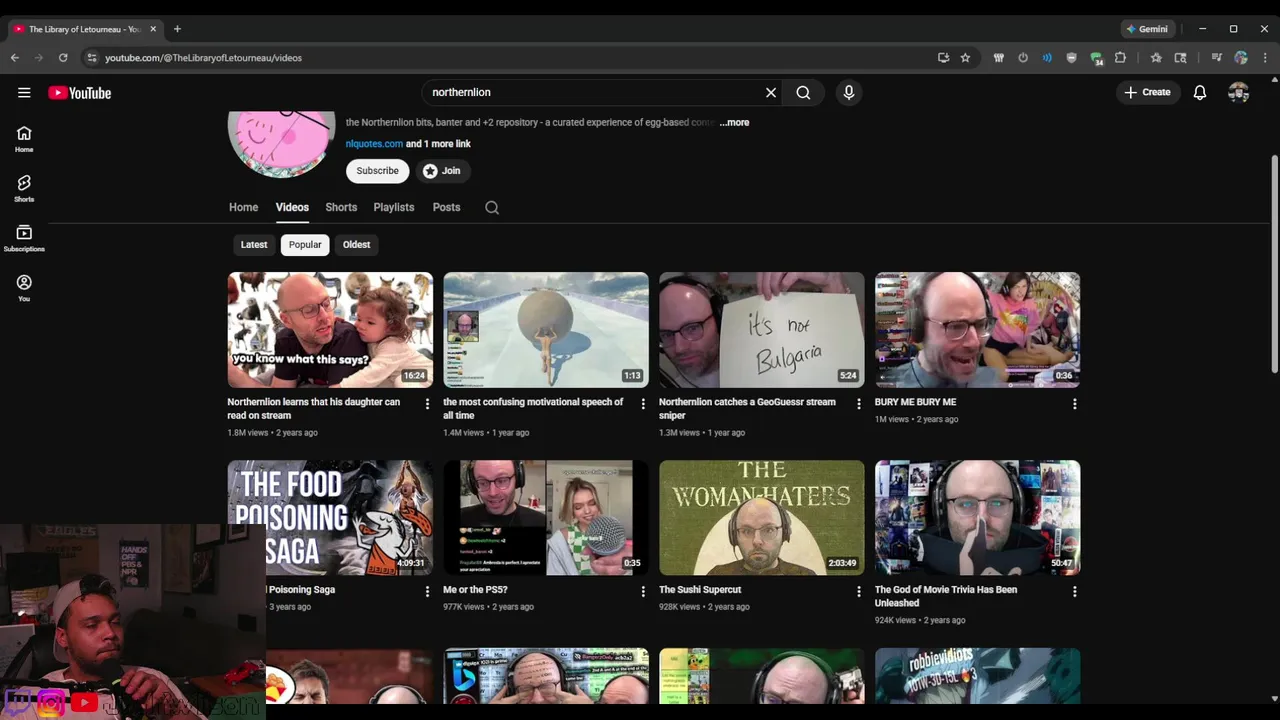1280x720 pixels.
Task: Open options for 'God of Movie Trivia' video
Action: [x=1075, y=592]
